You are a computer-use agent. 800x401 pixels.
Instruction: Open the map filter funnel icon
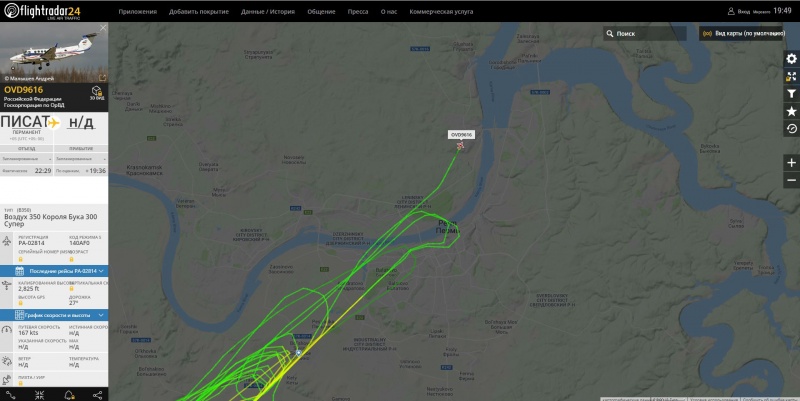point(791,94)
